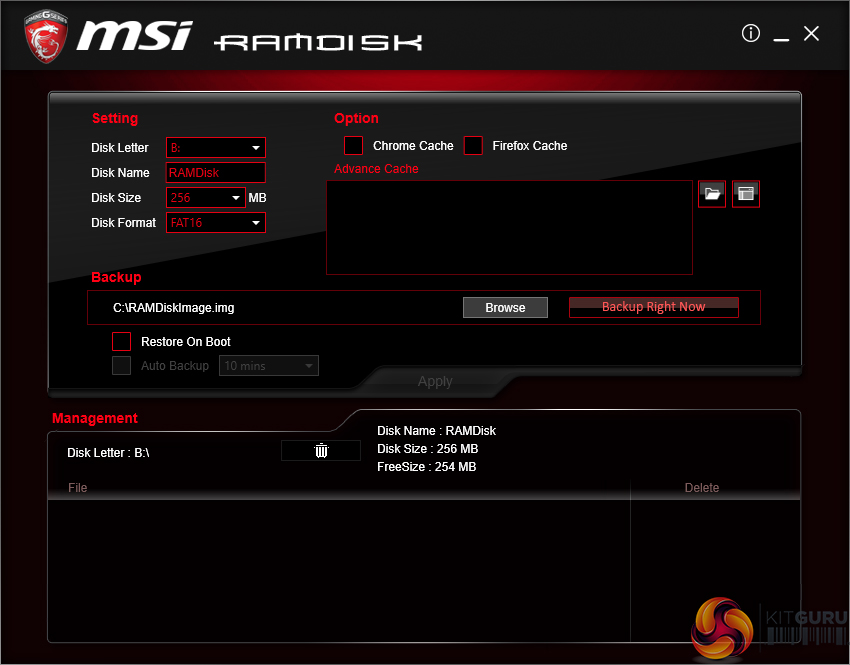Click the Firefox Cache label

[530, 145]
